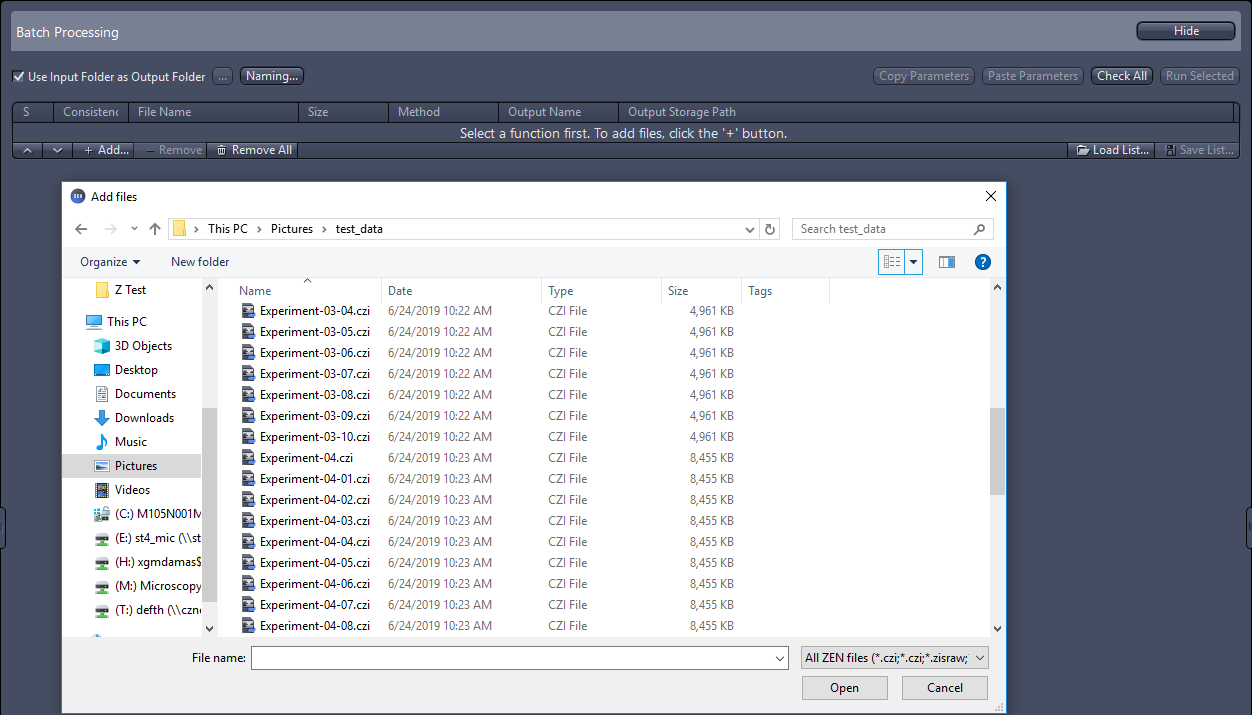Select Documents in the navigation pane
This screenshot has width=1252, height=715.
pos(145,394)
